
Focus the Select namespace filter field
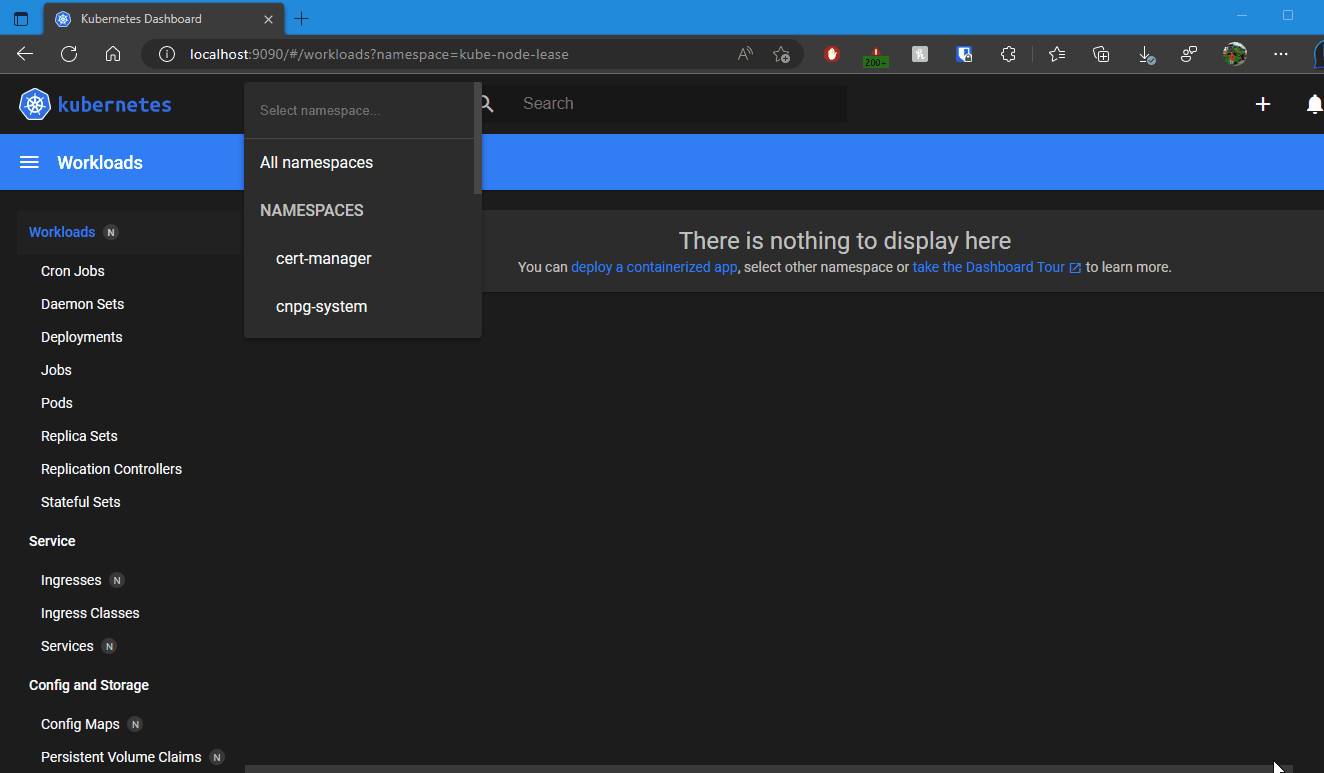click(x=359, y=110)
